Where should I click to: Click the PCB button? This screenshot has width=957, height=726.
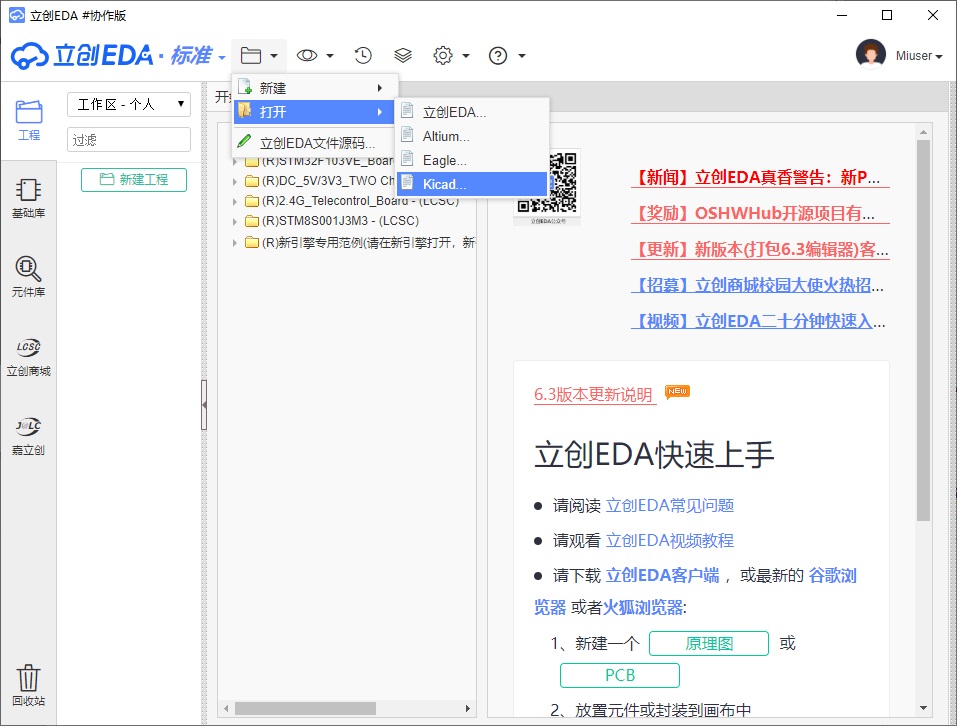click(x=619, y=675)
